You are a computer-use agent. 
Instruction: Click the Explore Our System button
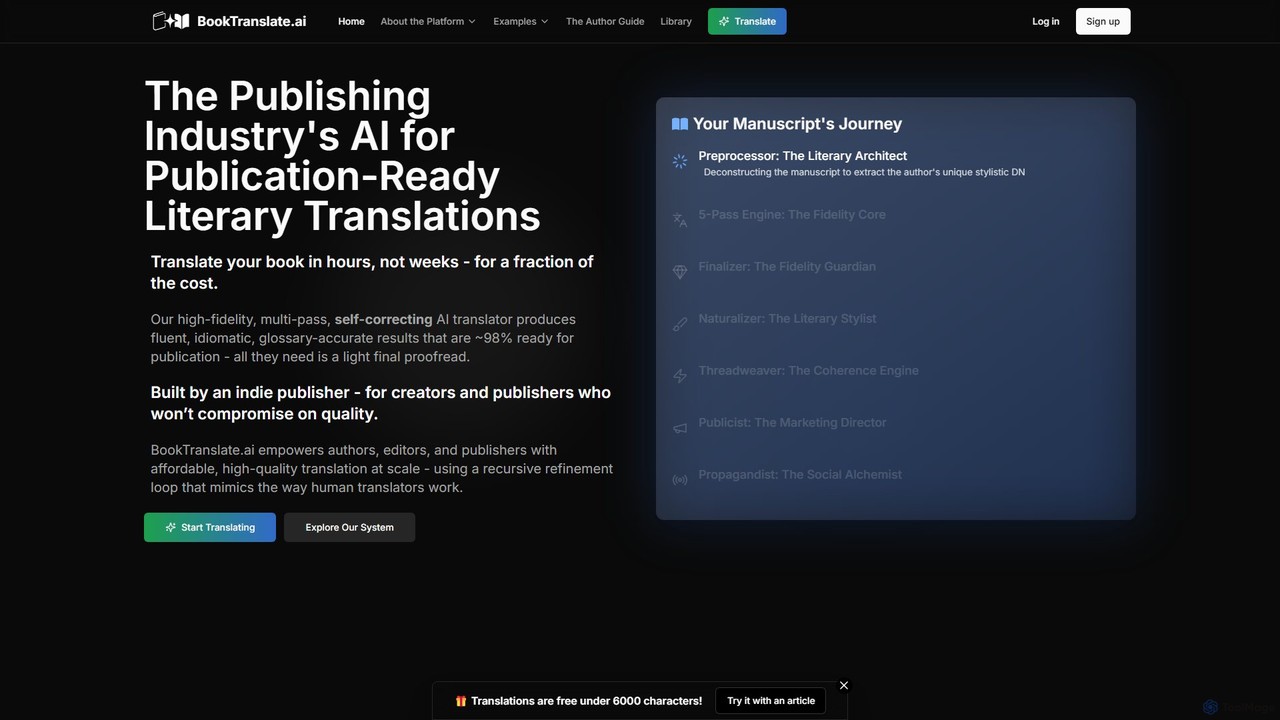coord(349,527)
